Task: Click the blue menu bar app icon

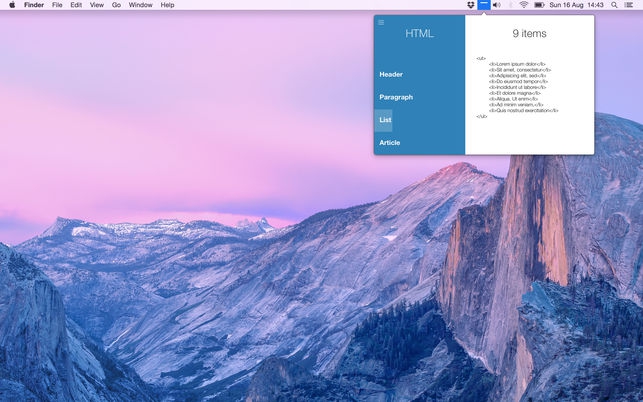Action: point(484,5)
